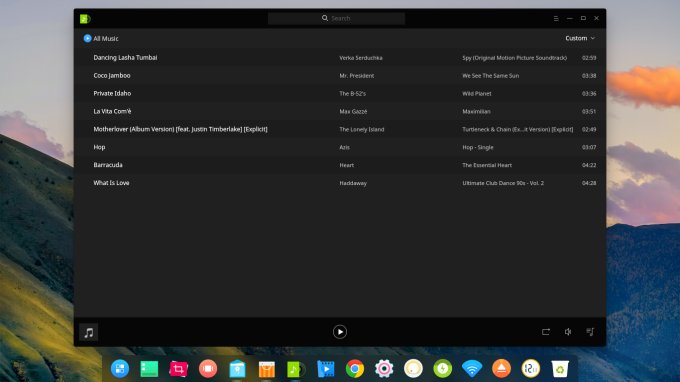Click album The Essential Heart
Image resolution: width=680 pixels, height=382 pixels.
coord(487,165)
